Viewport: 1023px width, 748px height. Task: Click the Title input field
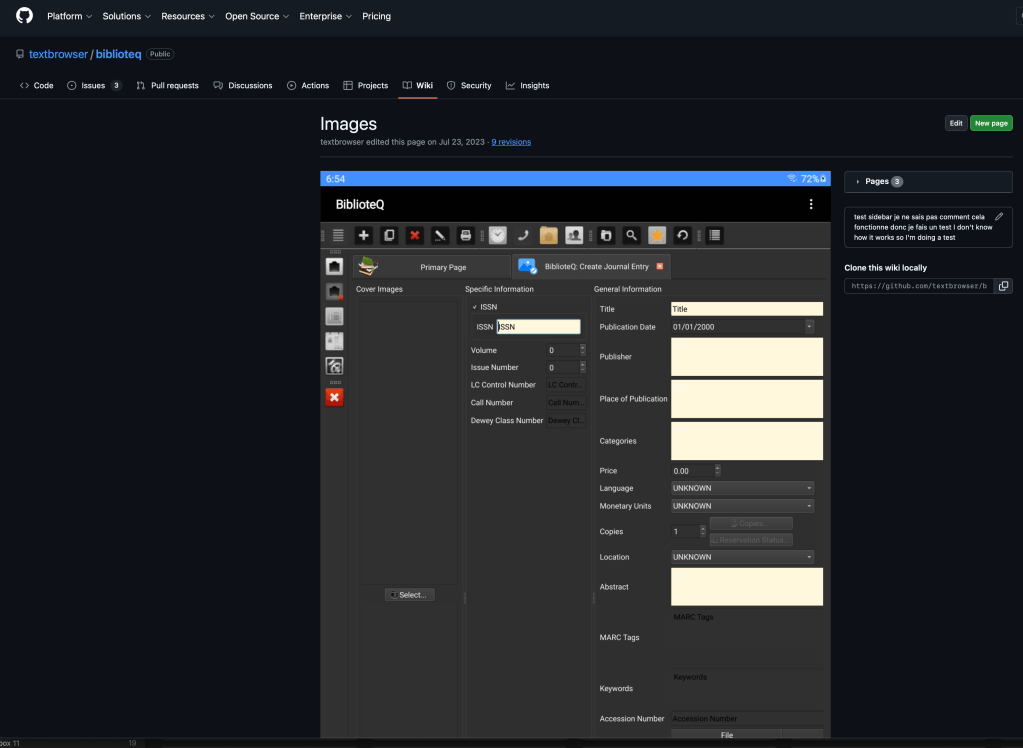[746, 309]
